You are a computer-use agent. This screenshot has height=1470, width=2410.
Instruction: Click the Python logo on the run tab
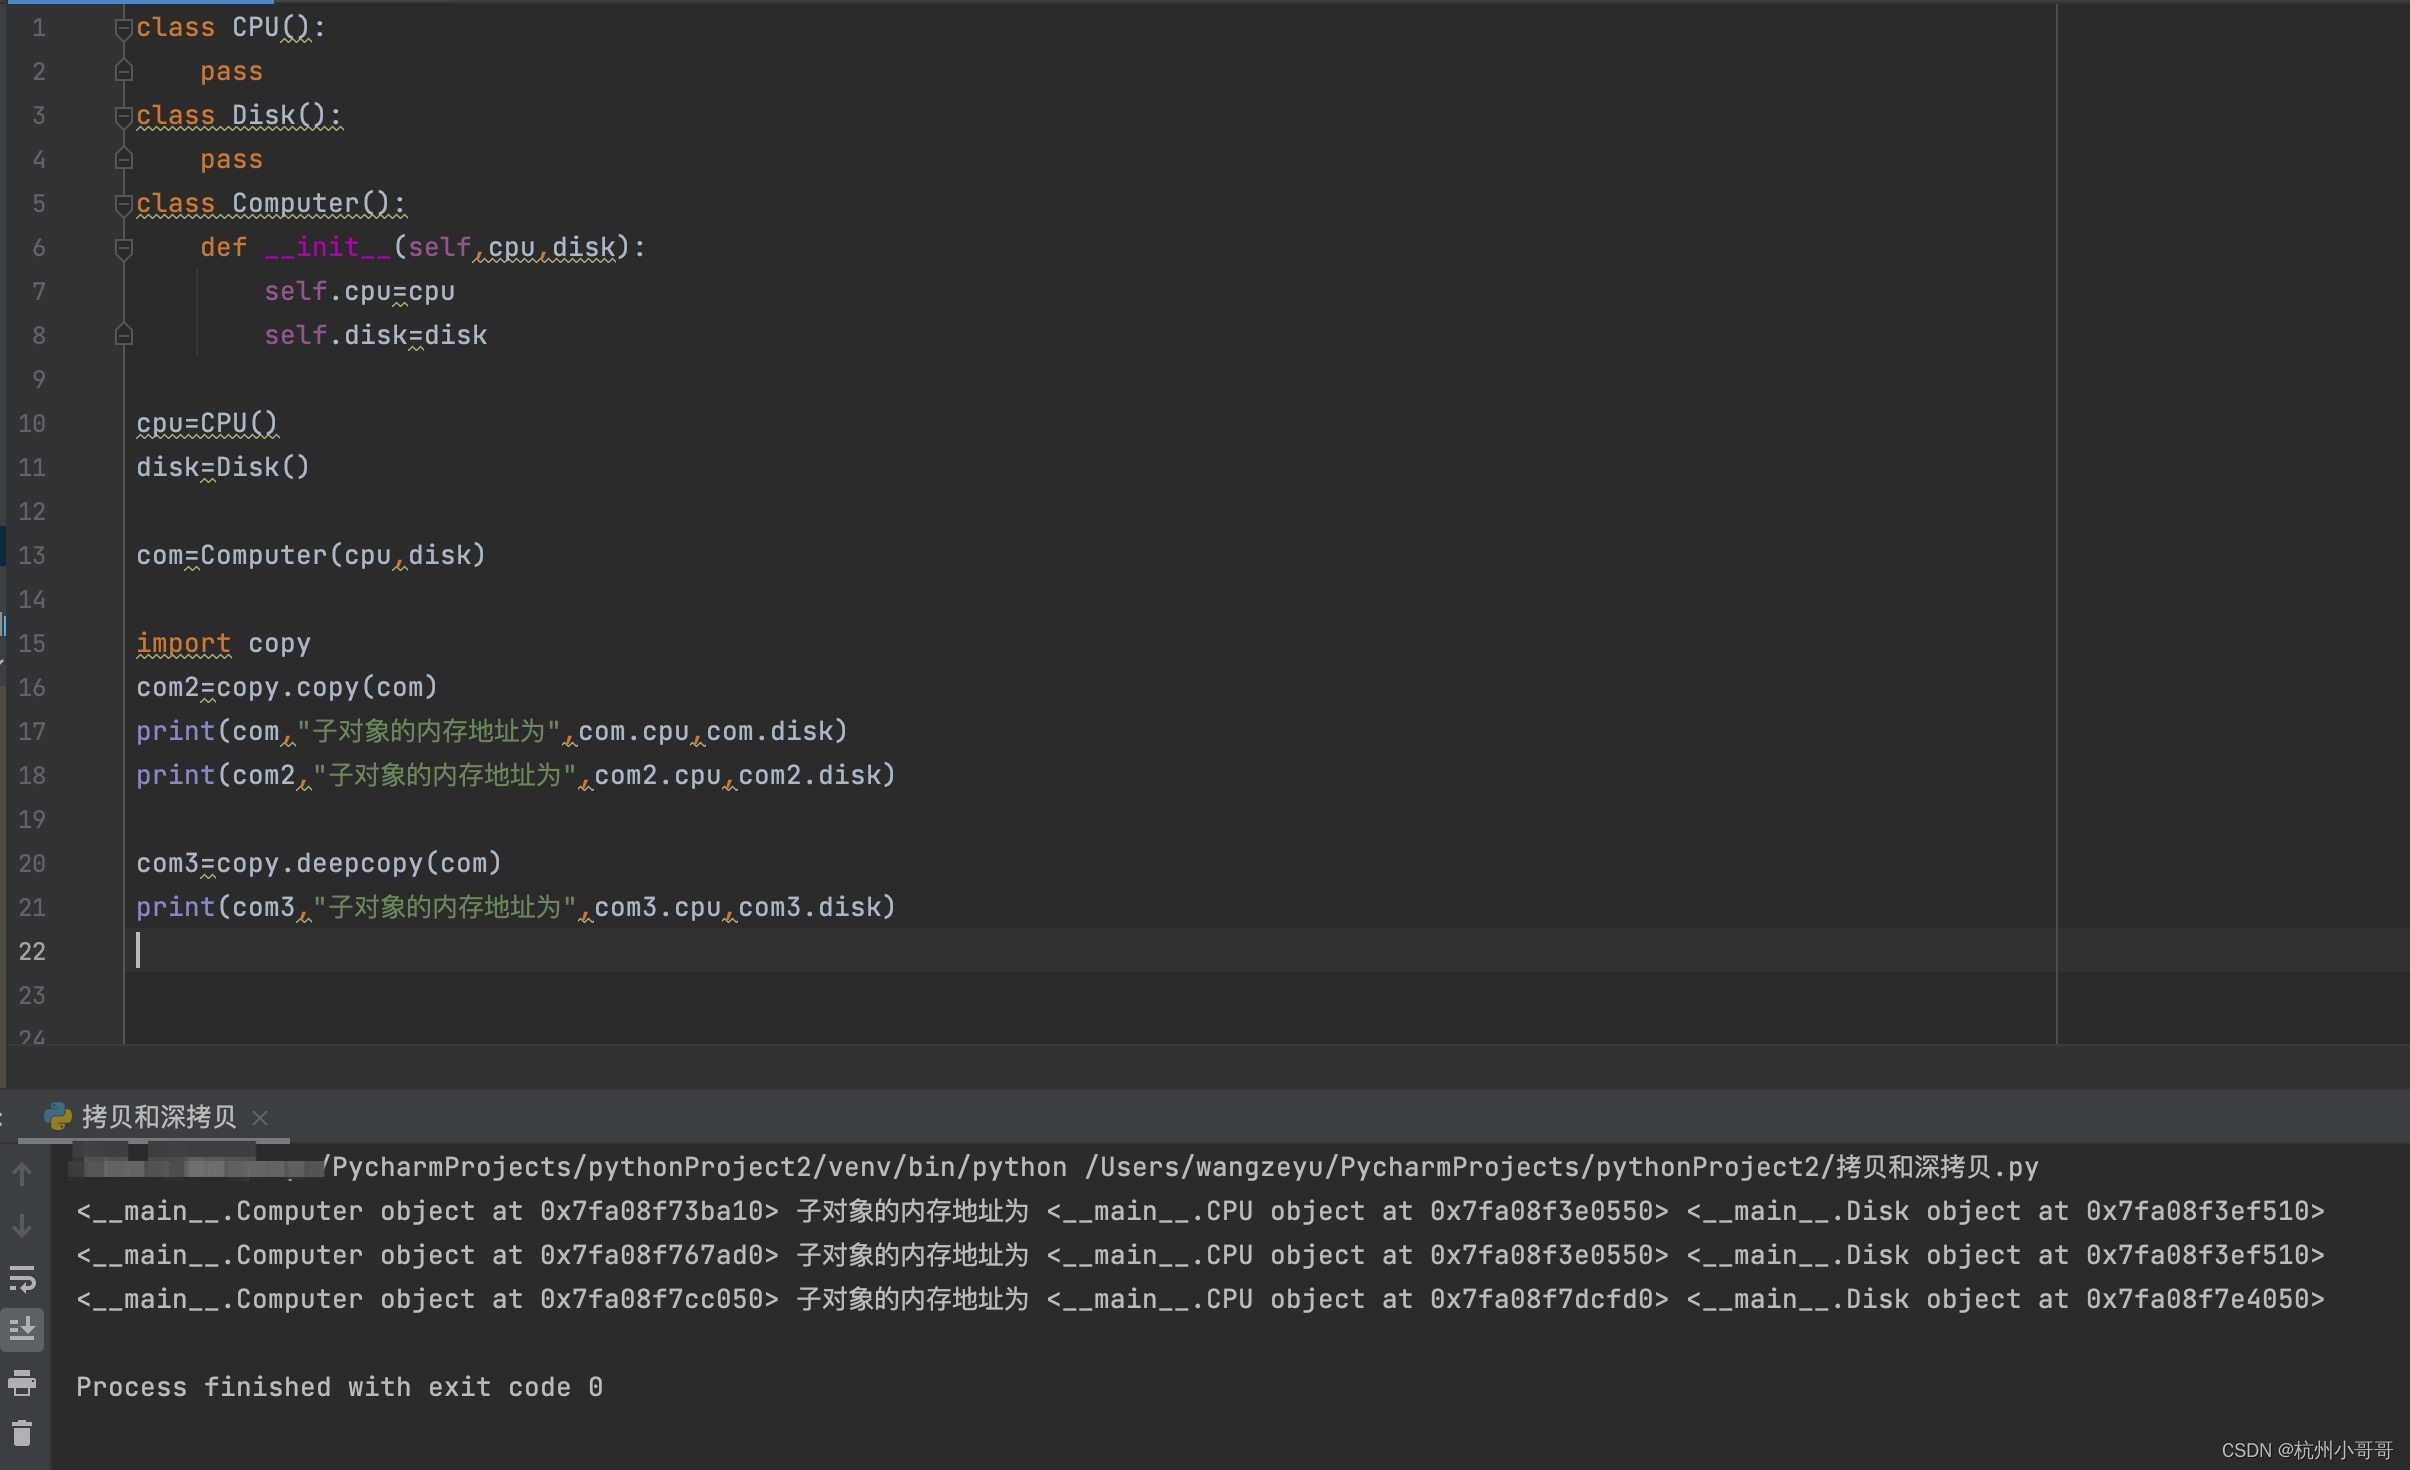[60, 1117]
